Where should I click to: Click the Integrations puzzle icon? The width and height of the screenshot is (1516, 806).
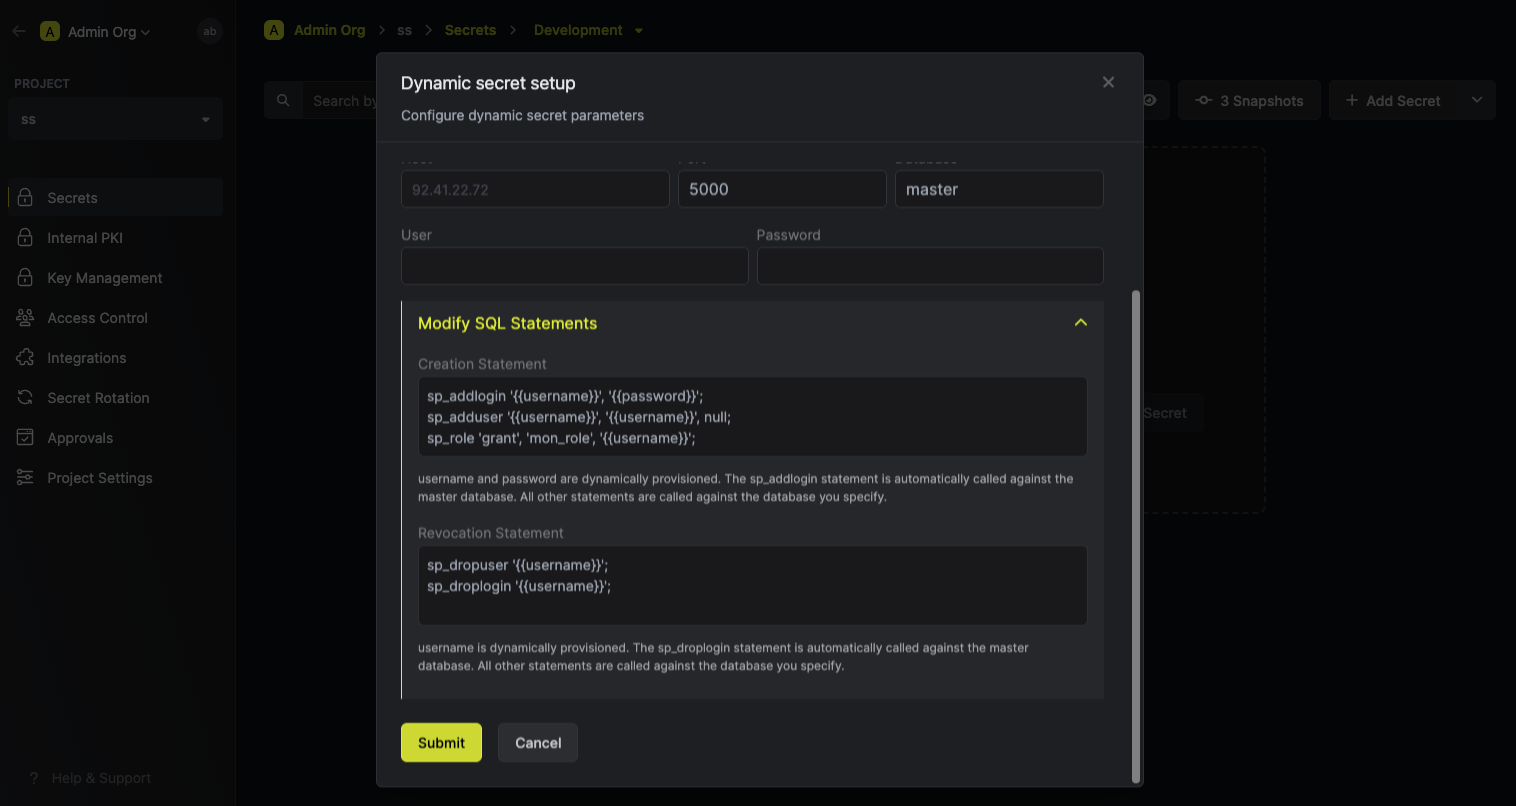(x=25, y=357)
